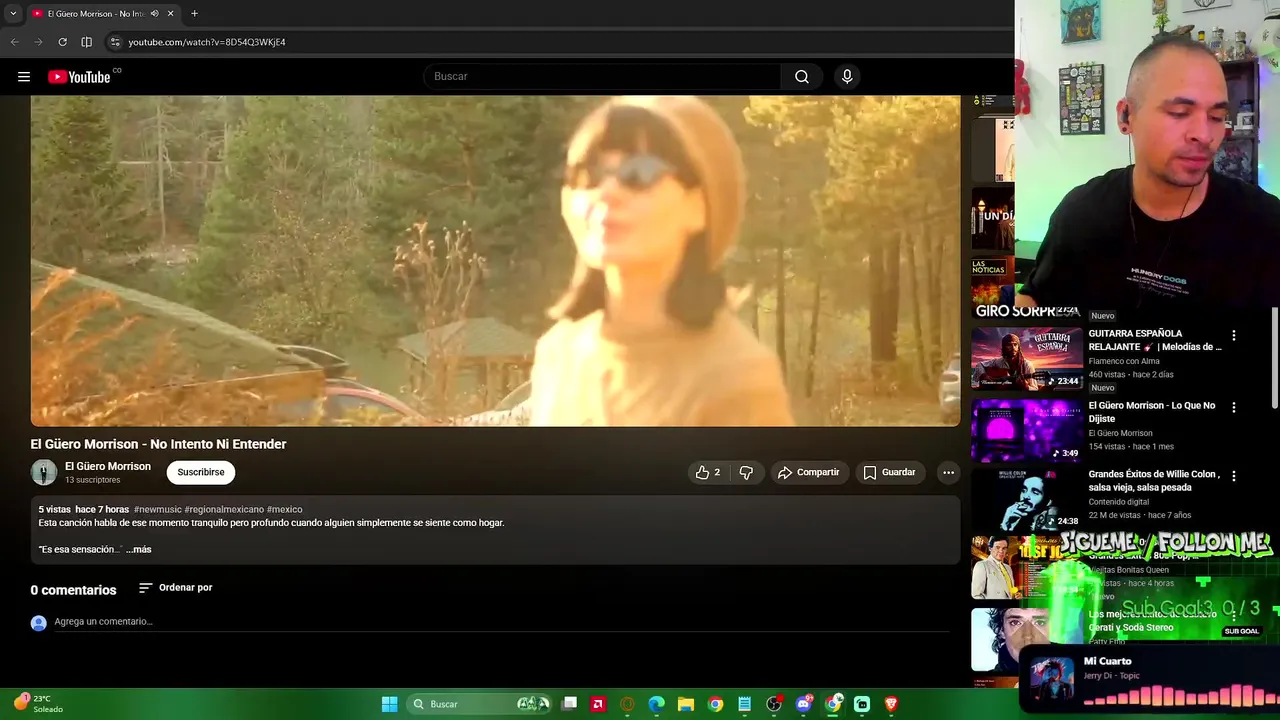Like the video with thumbs up
This screenshot has height=720, width=1280.
(x=708, y=472)
